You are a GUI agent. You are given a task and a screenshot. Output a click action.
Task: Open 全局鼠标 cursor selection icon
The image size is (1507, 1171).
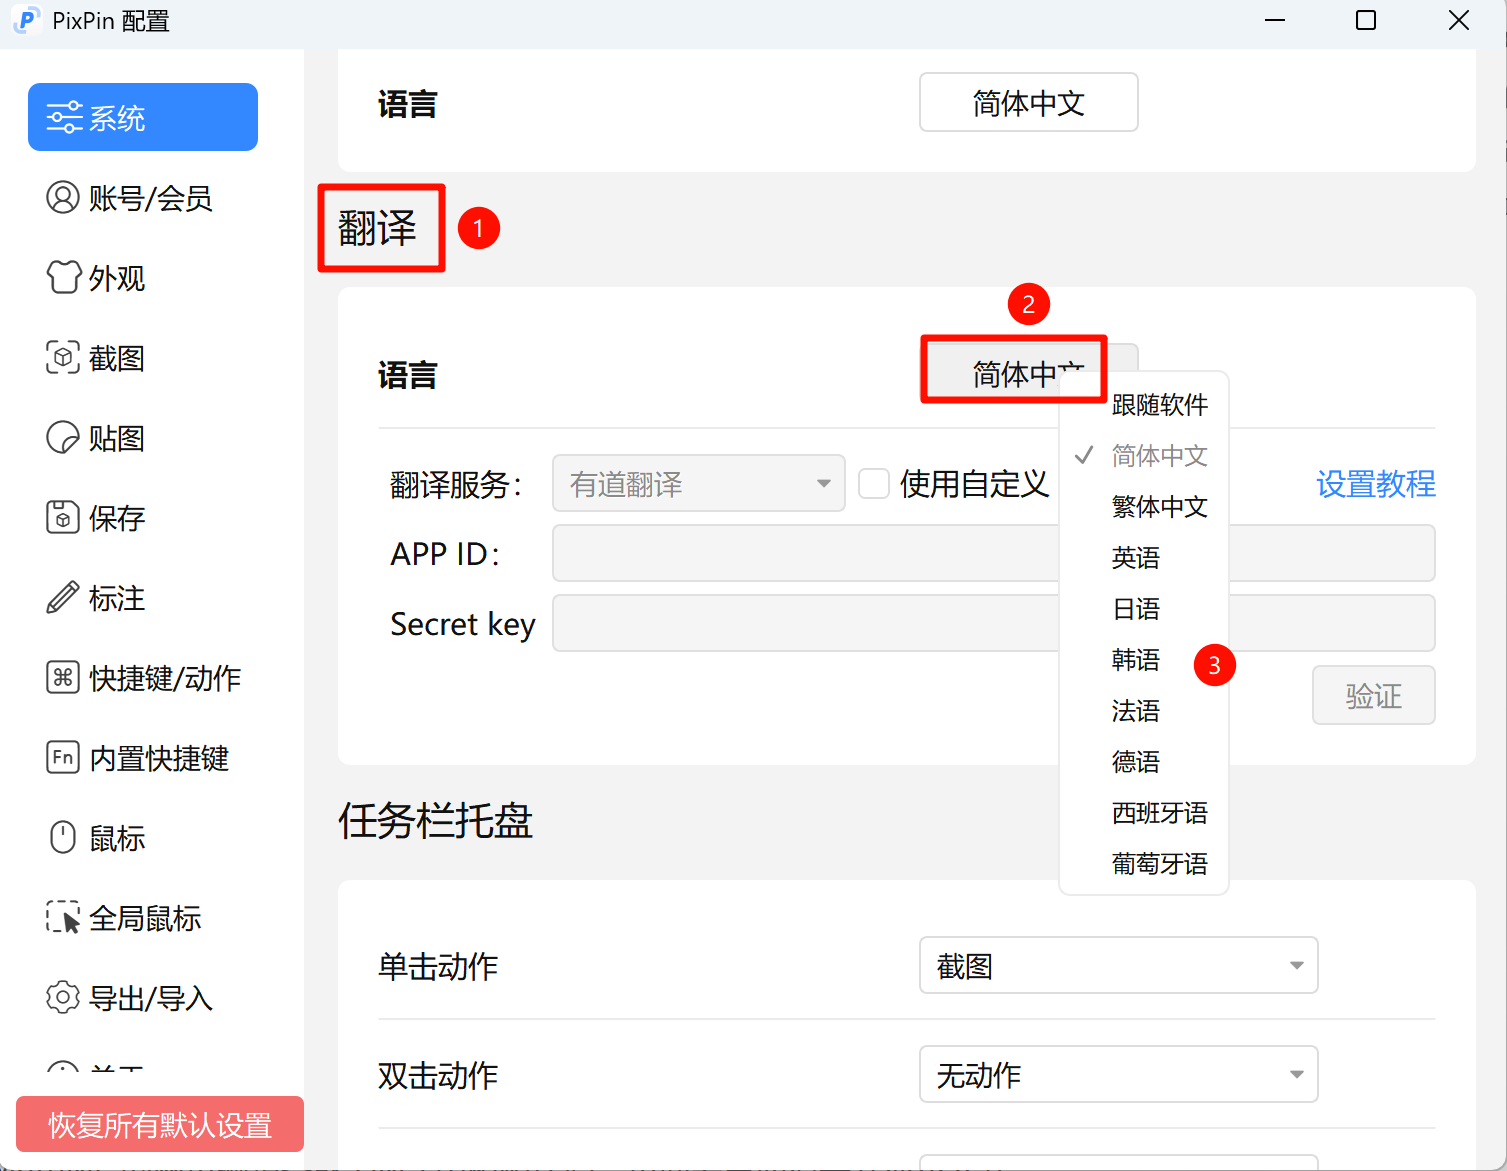tap(62, 918)
